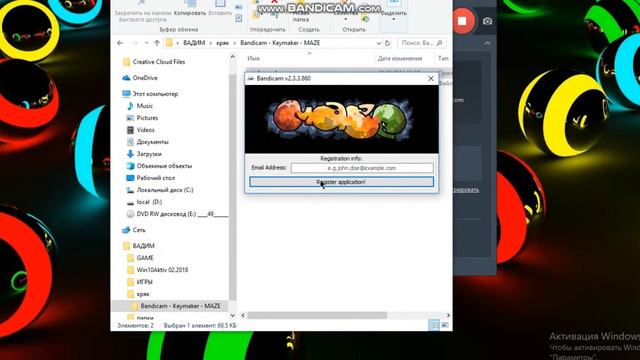Collapse the Bandicam panel chevron

488,43
